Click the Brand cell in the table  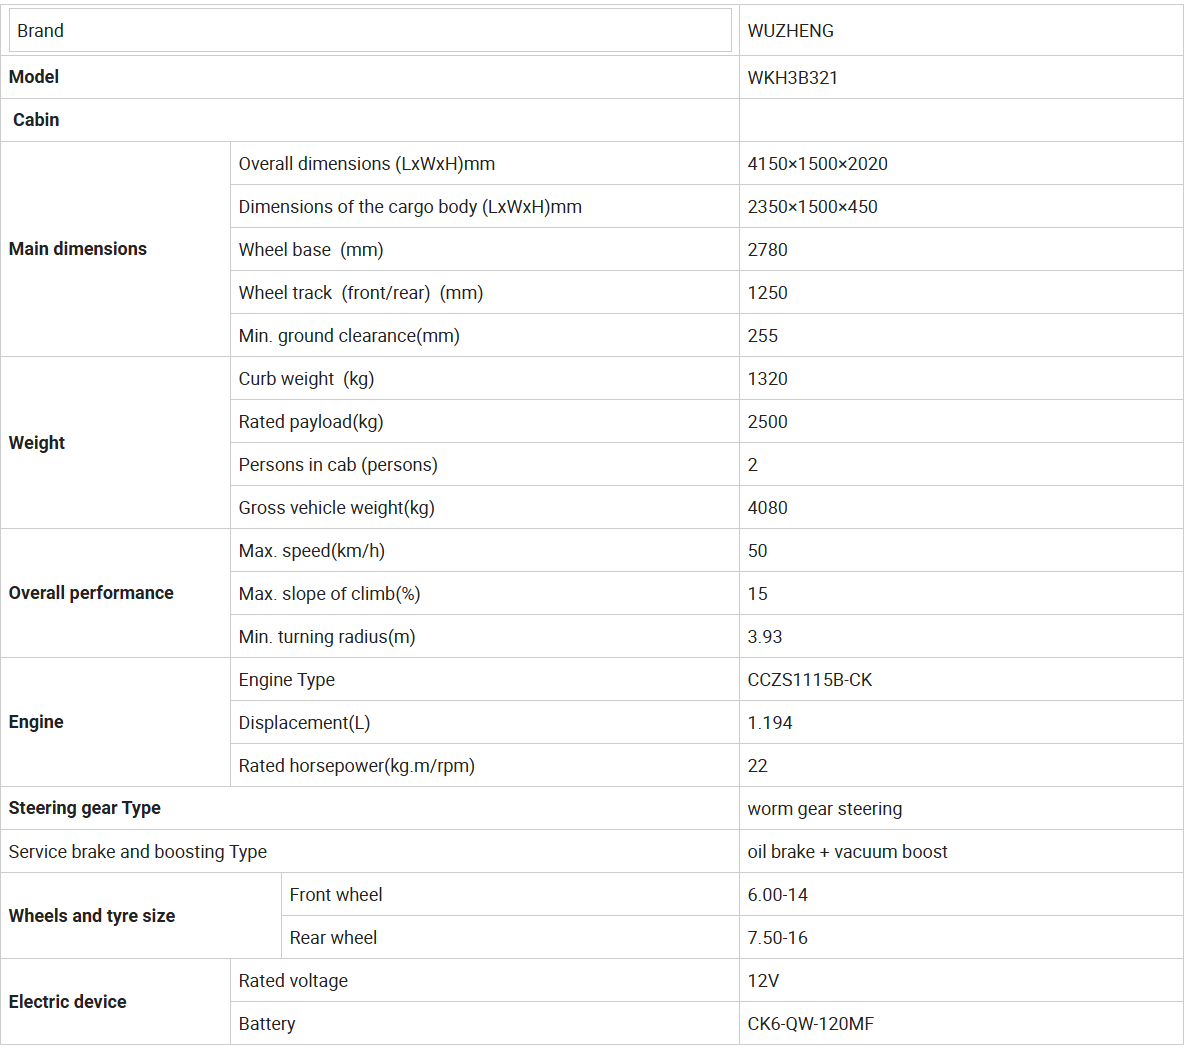tap(370, 30)
